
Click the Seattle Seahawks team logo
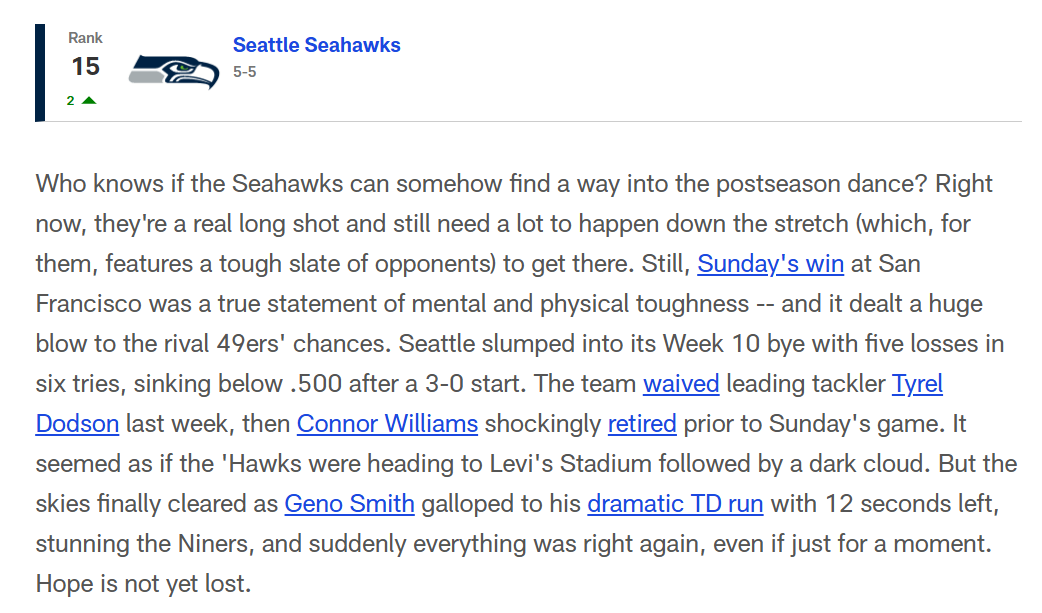pos(173,71)
